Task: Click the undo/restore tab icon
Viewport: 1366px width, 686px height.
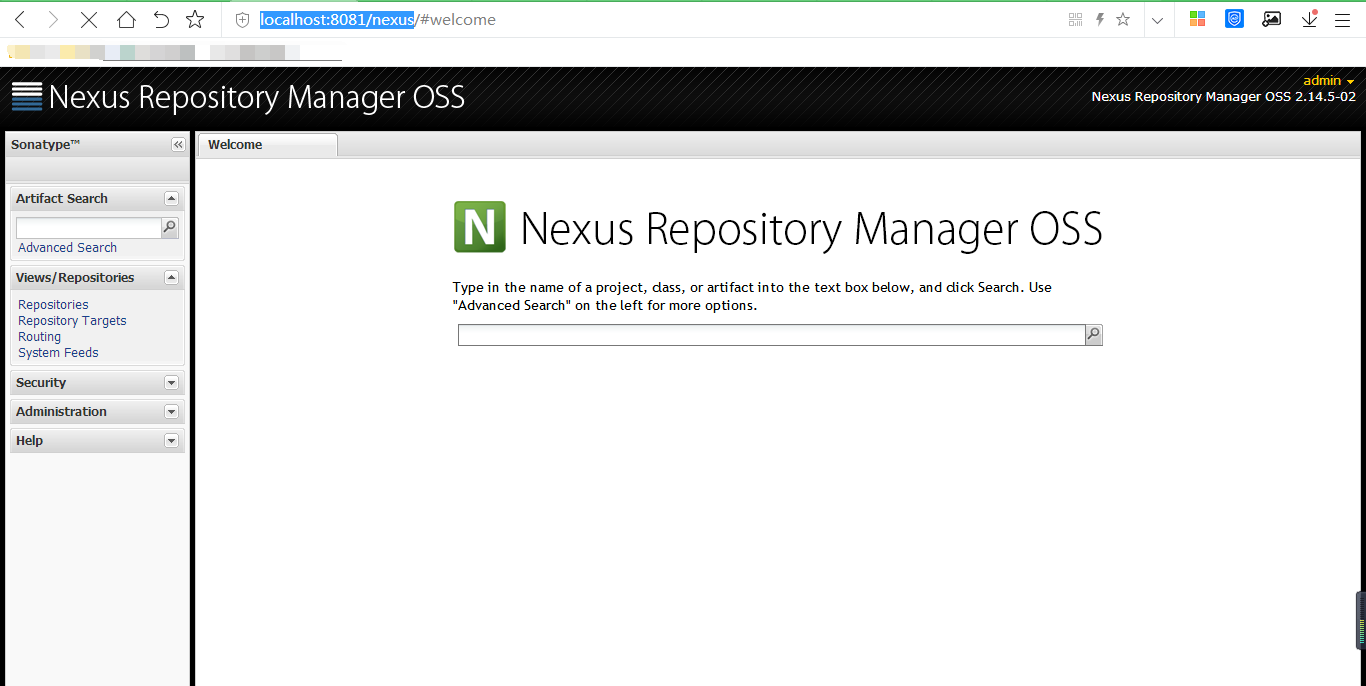Action: click(161, 19)
